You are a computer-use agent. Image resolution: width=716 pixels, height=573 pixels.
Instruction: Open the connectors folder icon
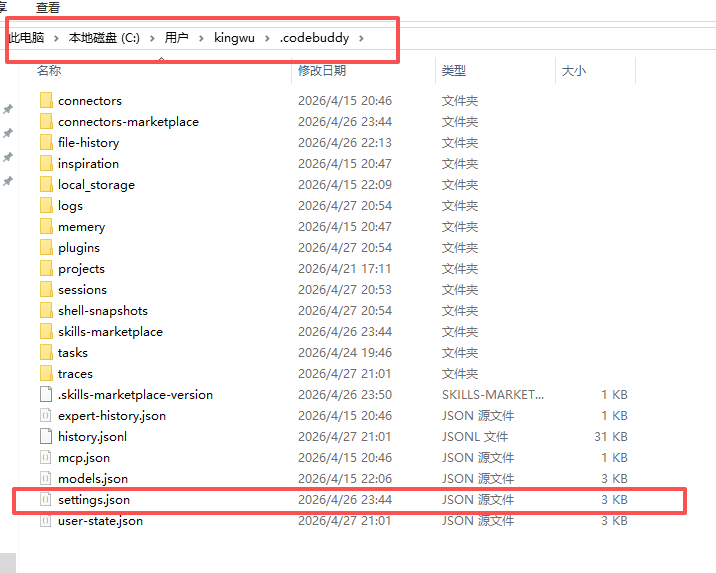click(x=46, y=100)
